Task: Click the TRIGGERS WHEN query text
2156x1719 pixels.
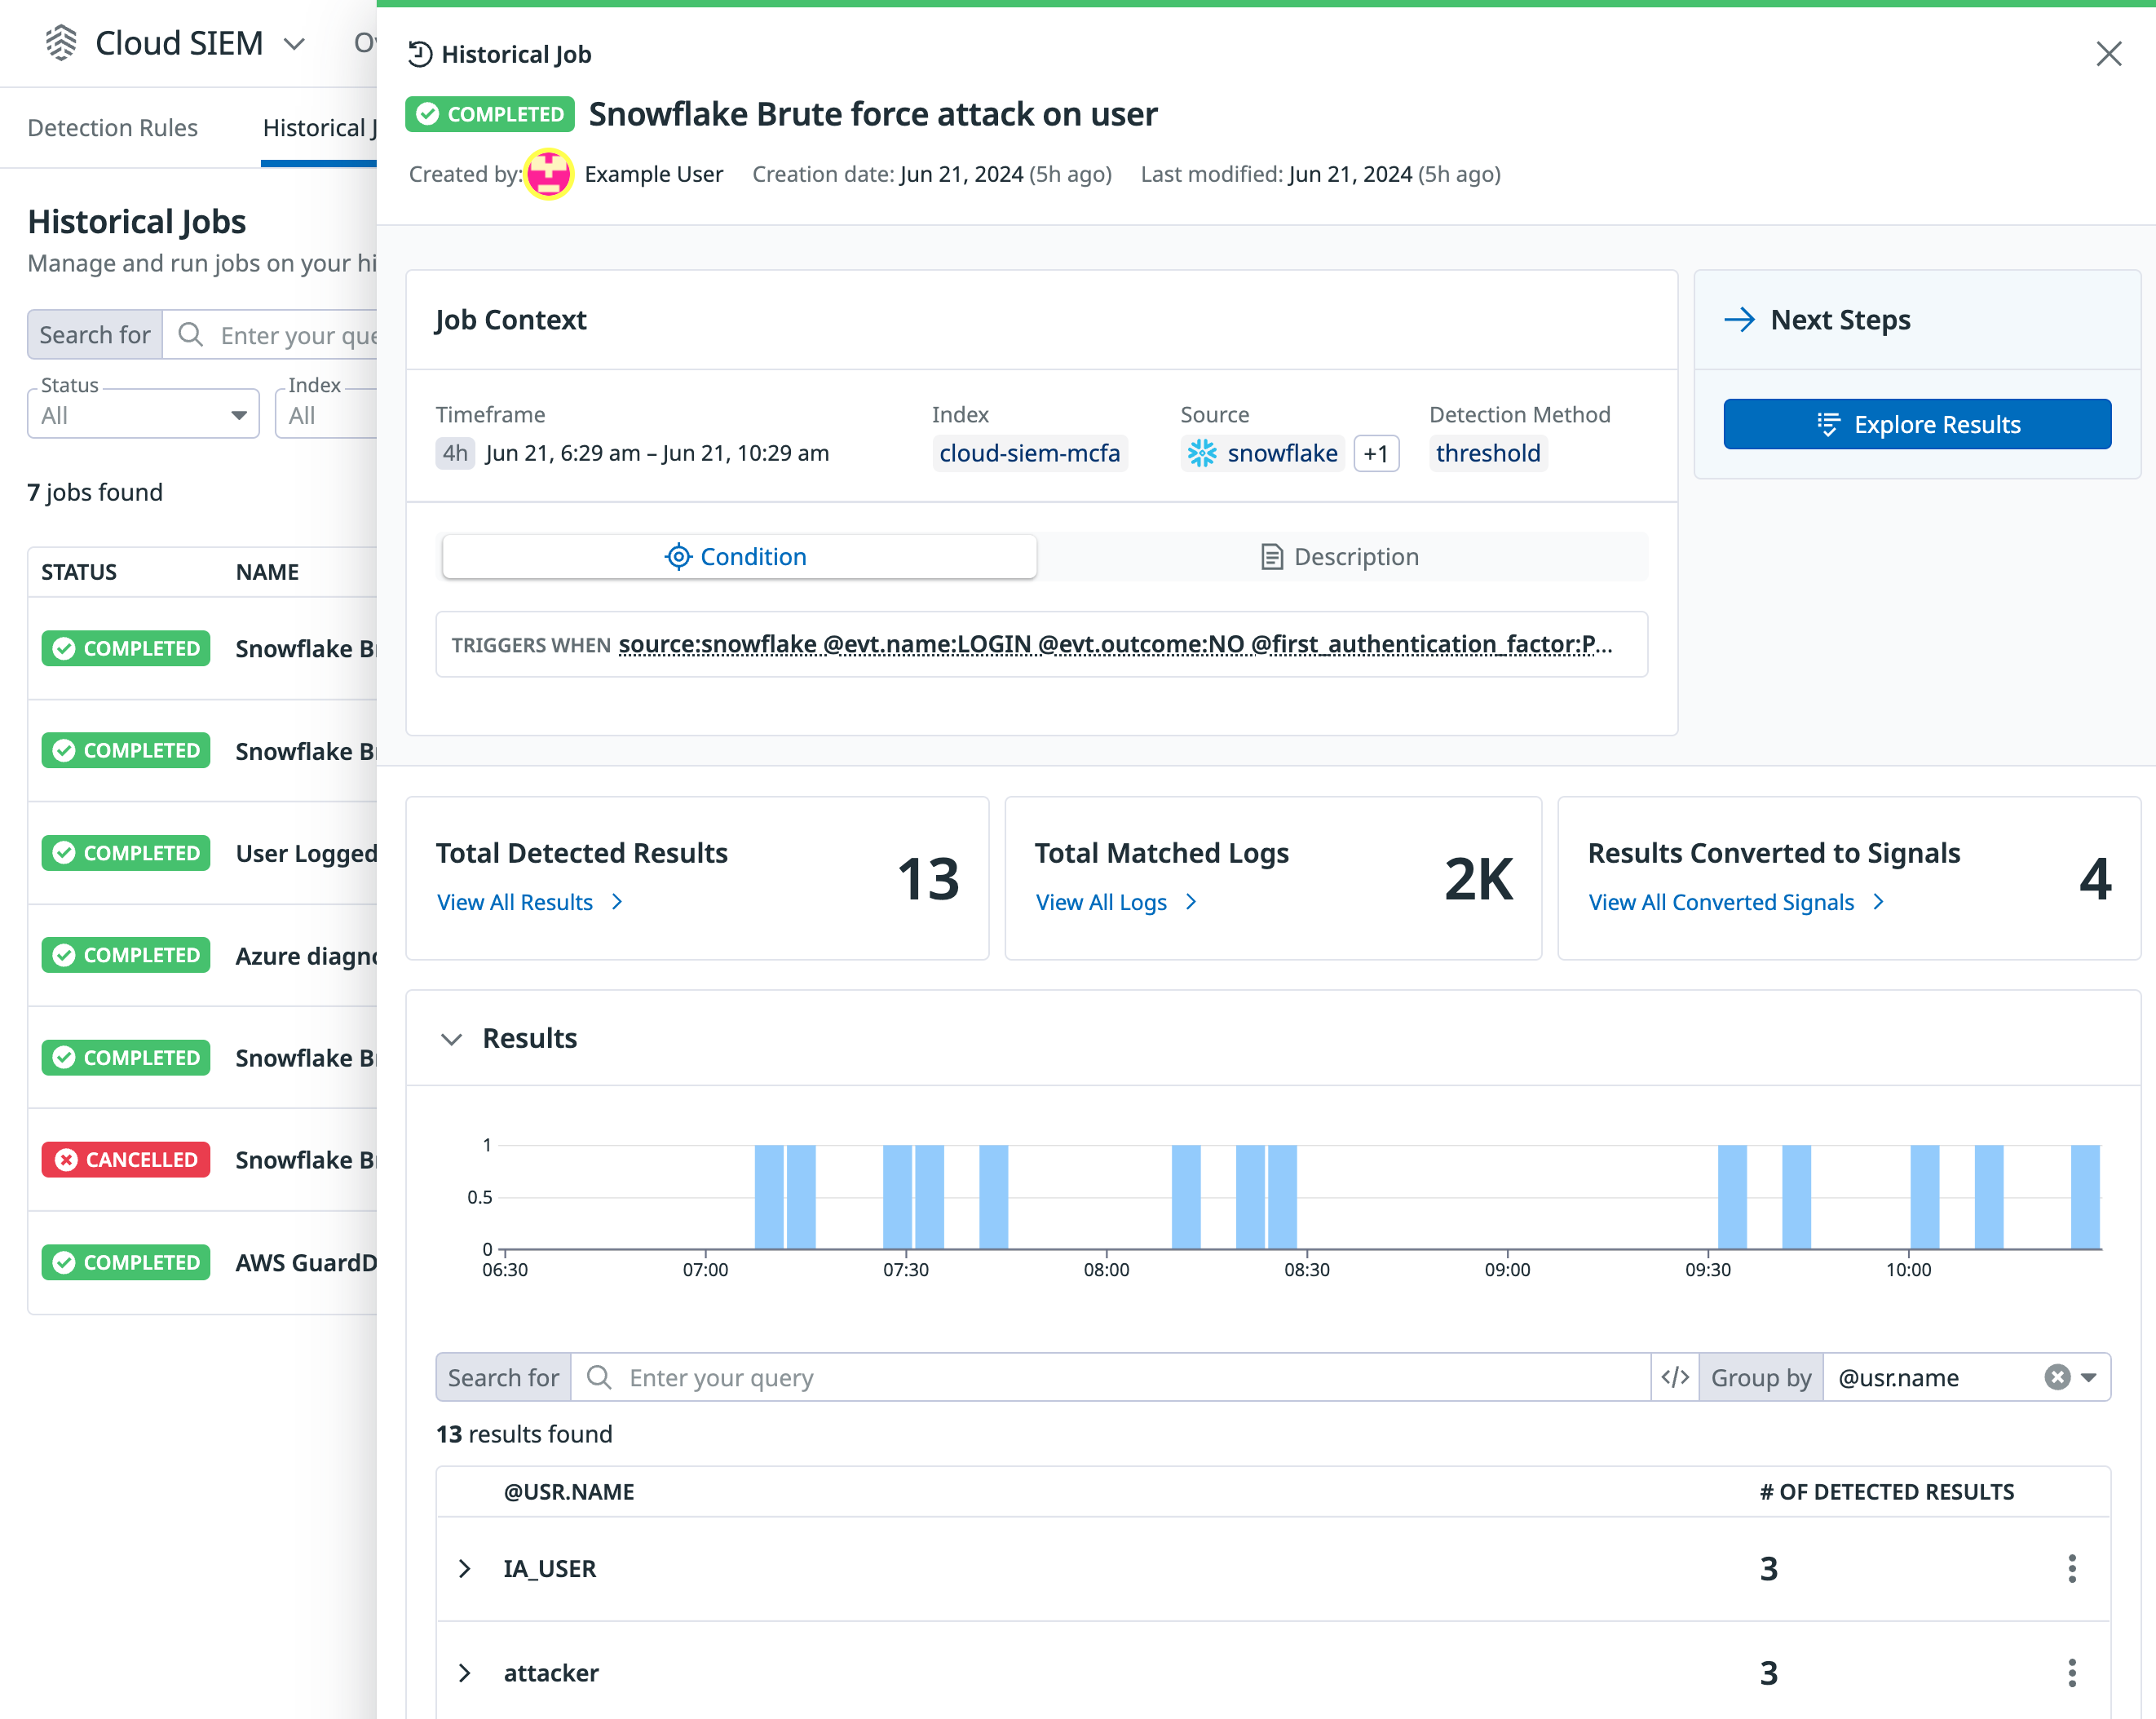Action: 1115,644
